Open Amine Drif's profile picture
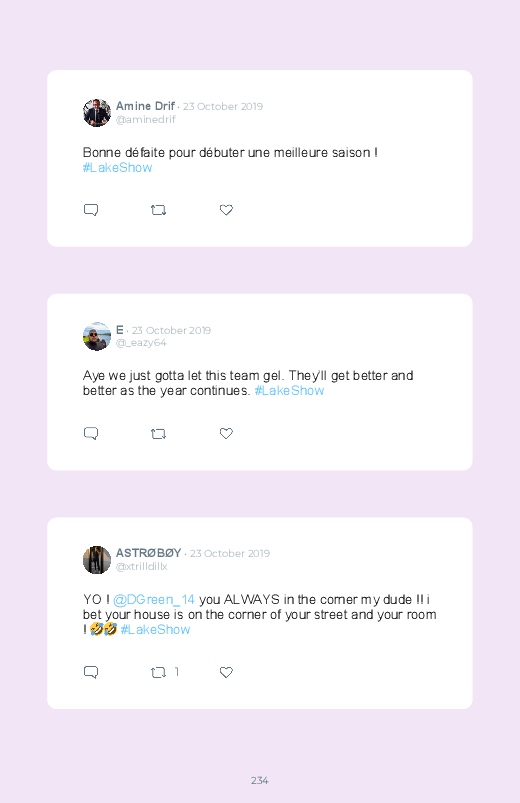 (97, 113)
